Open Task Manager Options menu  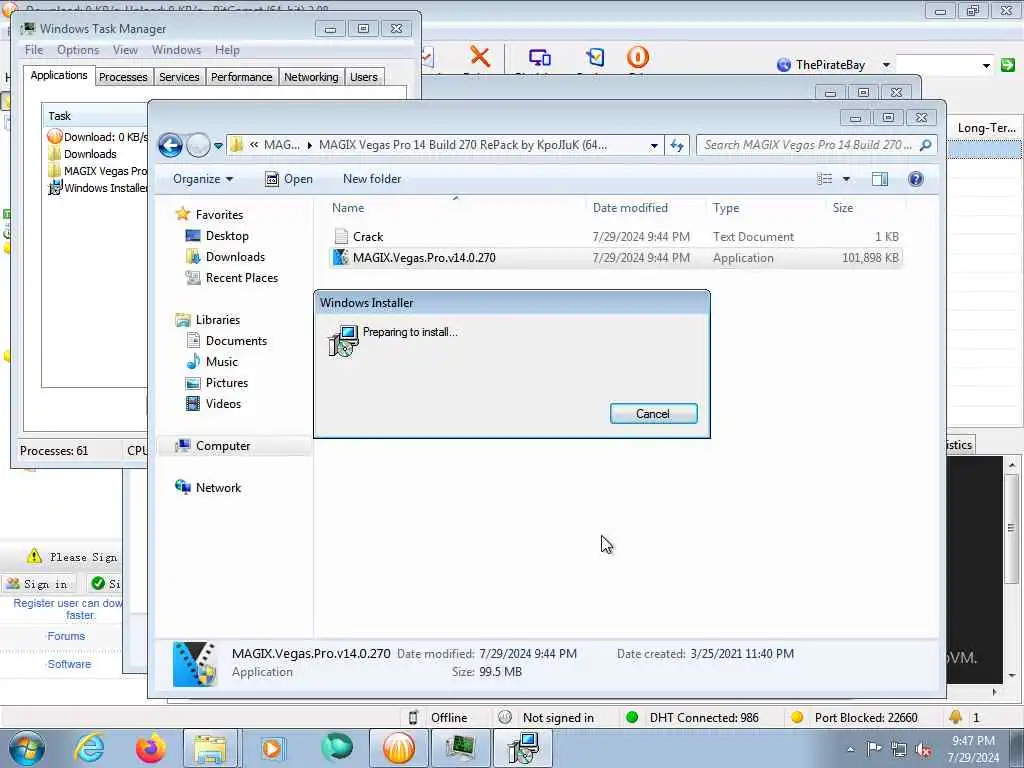[x=78, y=50]
